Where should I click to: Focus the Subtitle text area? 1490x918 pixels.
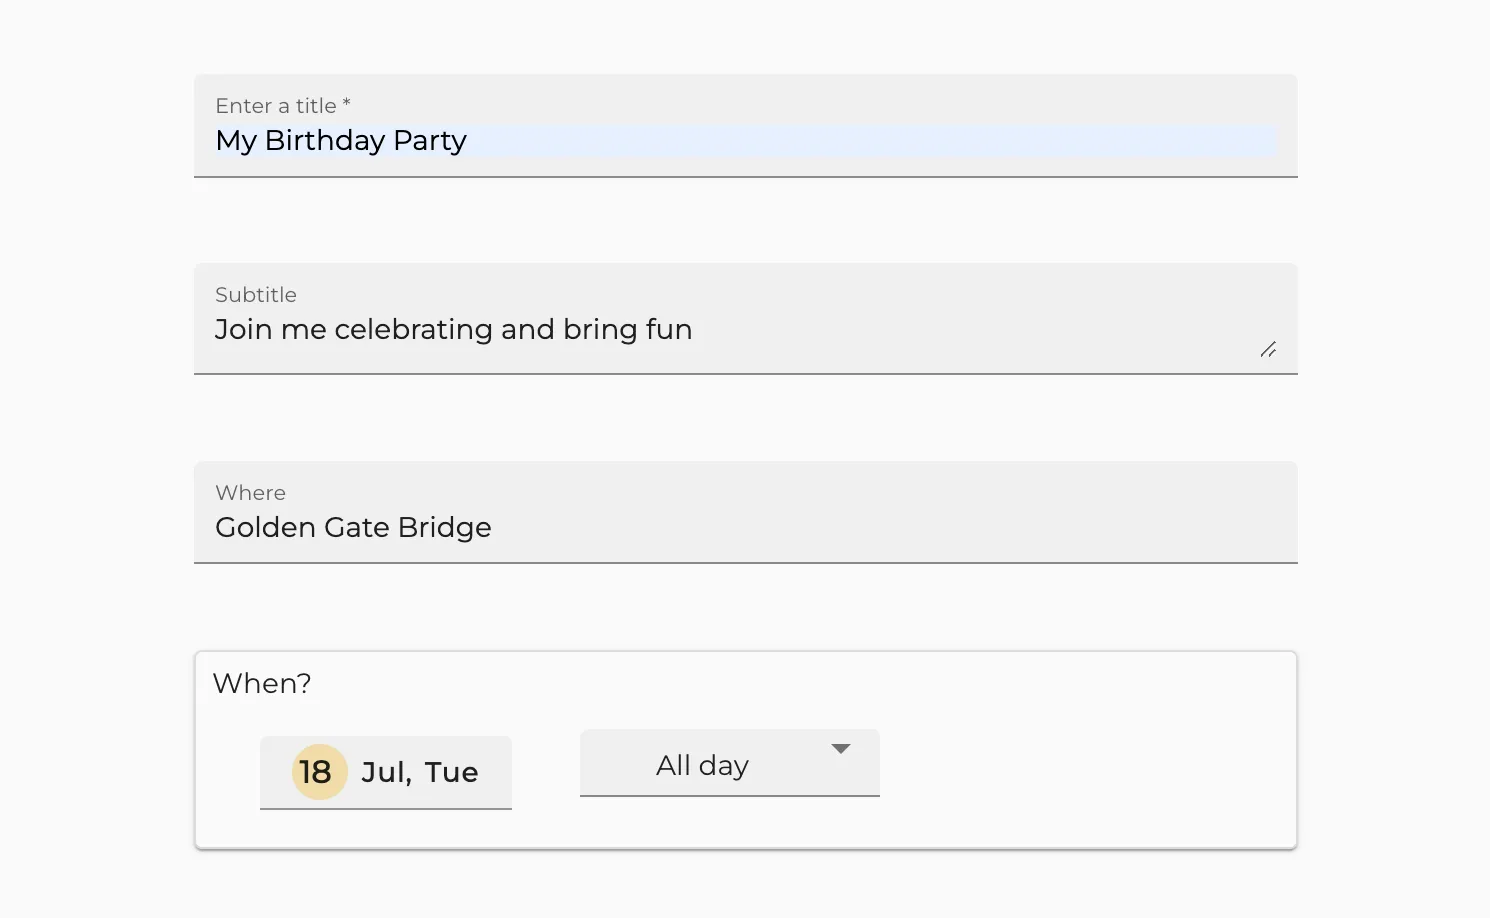(x=700, y=330)
